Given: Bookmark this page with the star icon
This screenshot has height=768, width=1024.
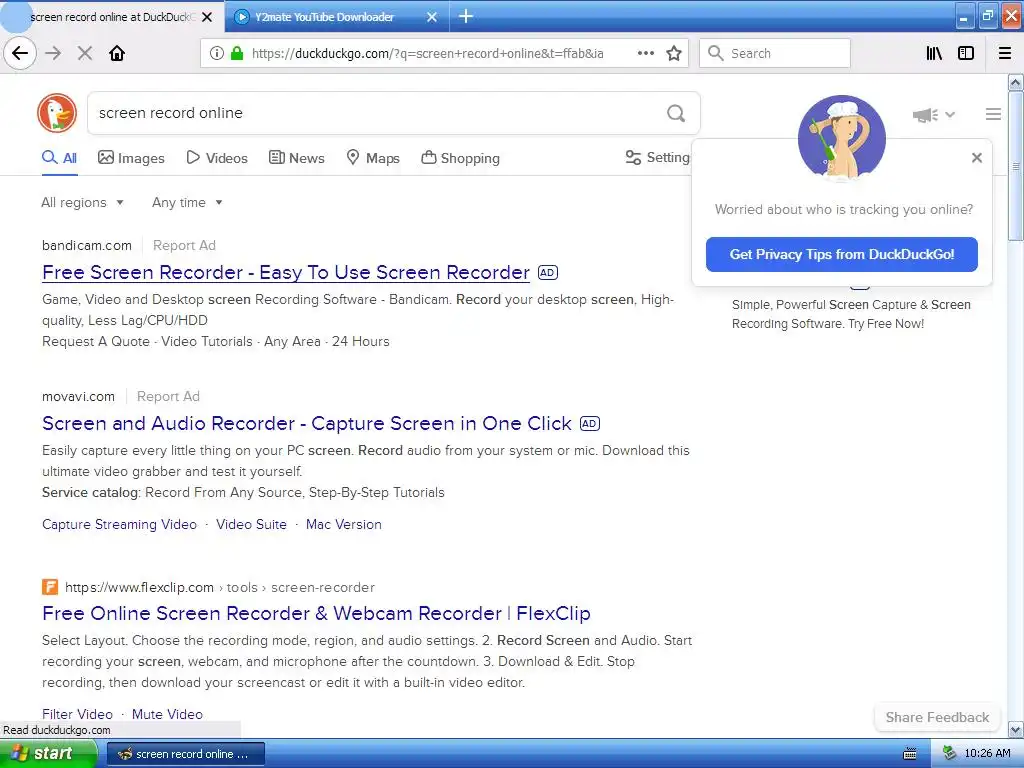Looking at the screenshot, I should click(674, 53).
